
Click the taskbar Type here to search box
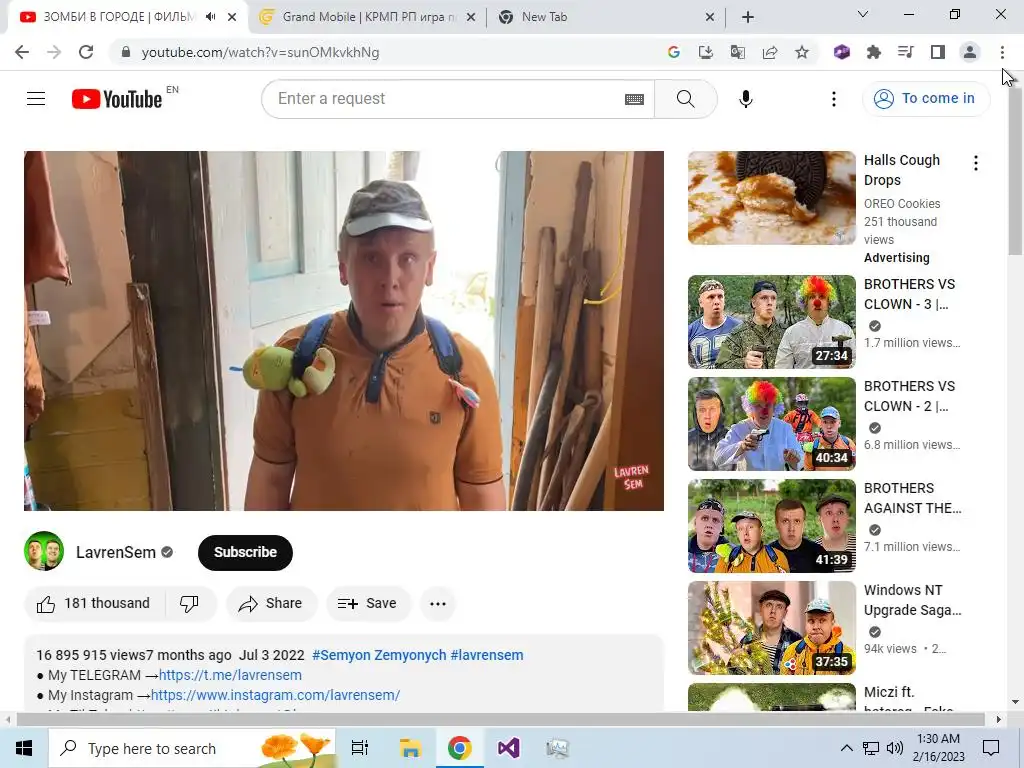coord(193,748)
